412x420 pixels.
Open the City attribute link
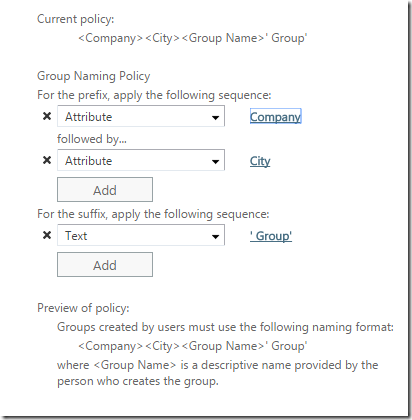pyautogui.click(x=260, y=161)
